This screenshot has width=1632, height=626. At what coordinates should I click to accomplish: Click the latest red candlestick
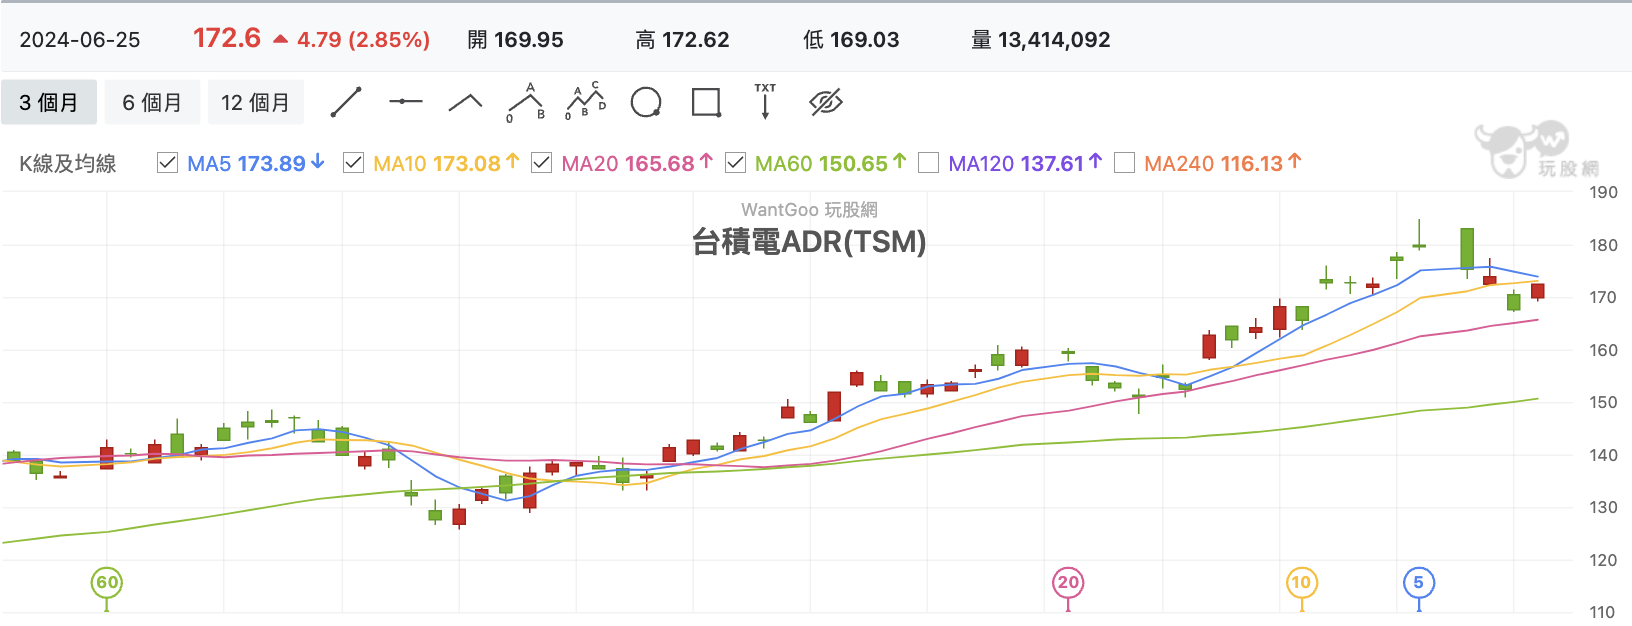(1537, 291)
